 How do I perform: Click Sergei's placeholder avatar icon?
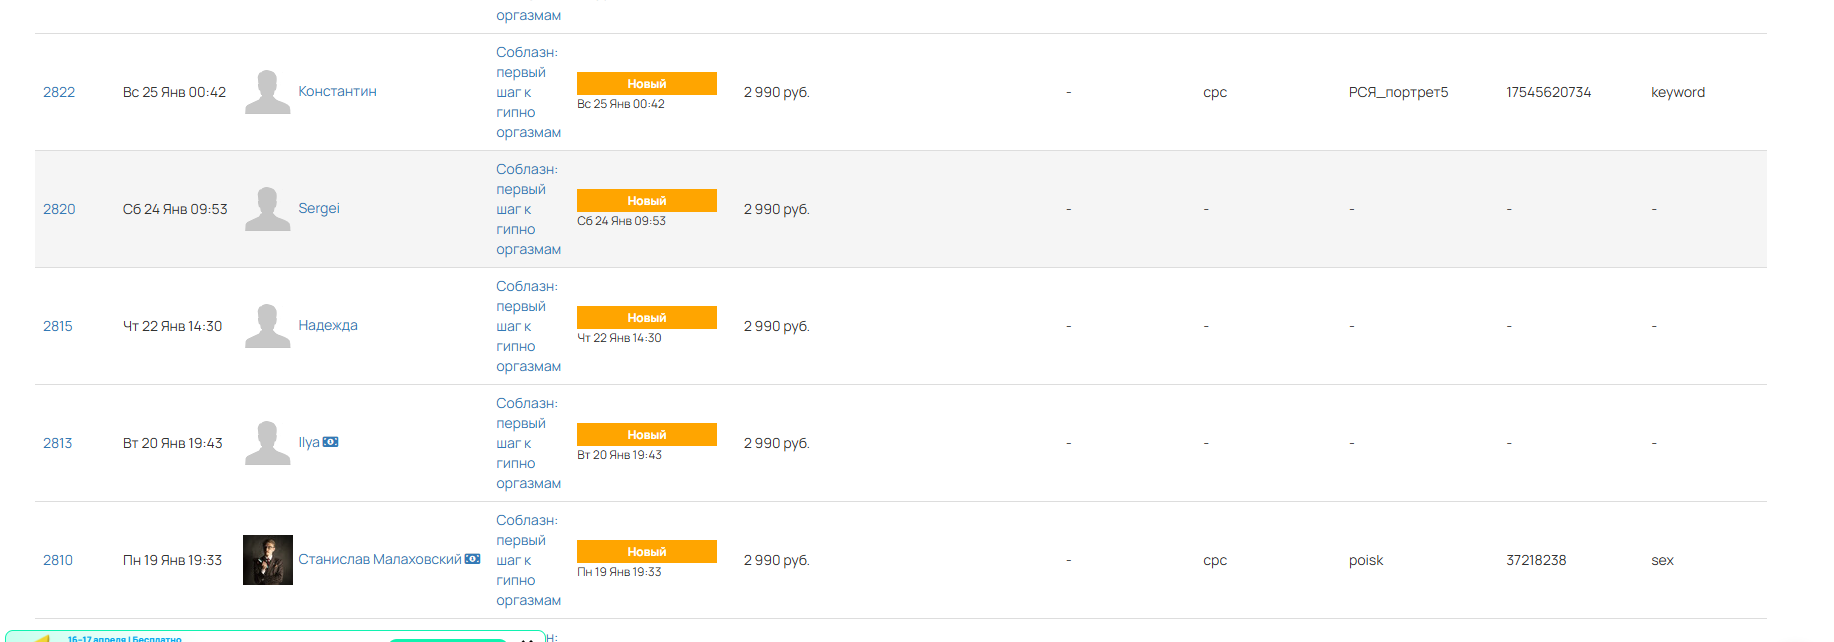tap(267, 209)
